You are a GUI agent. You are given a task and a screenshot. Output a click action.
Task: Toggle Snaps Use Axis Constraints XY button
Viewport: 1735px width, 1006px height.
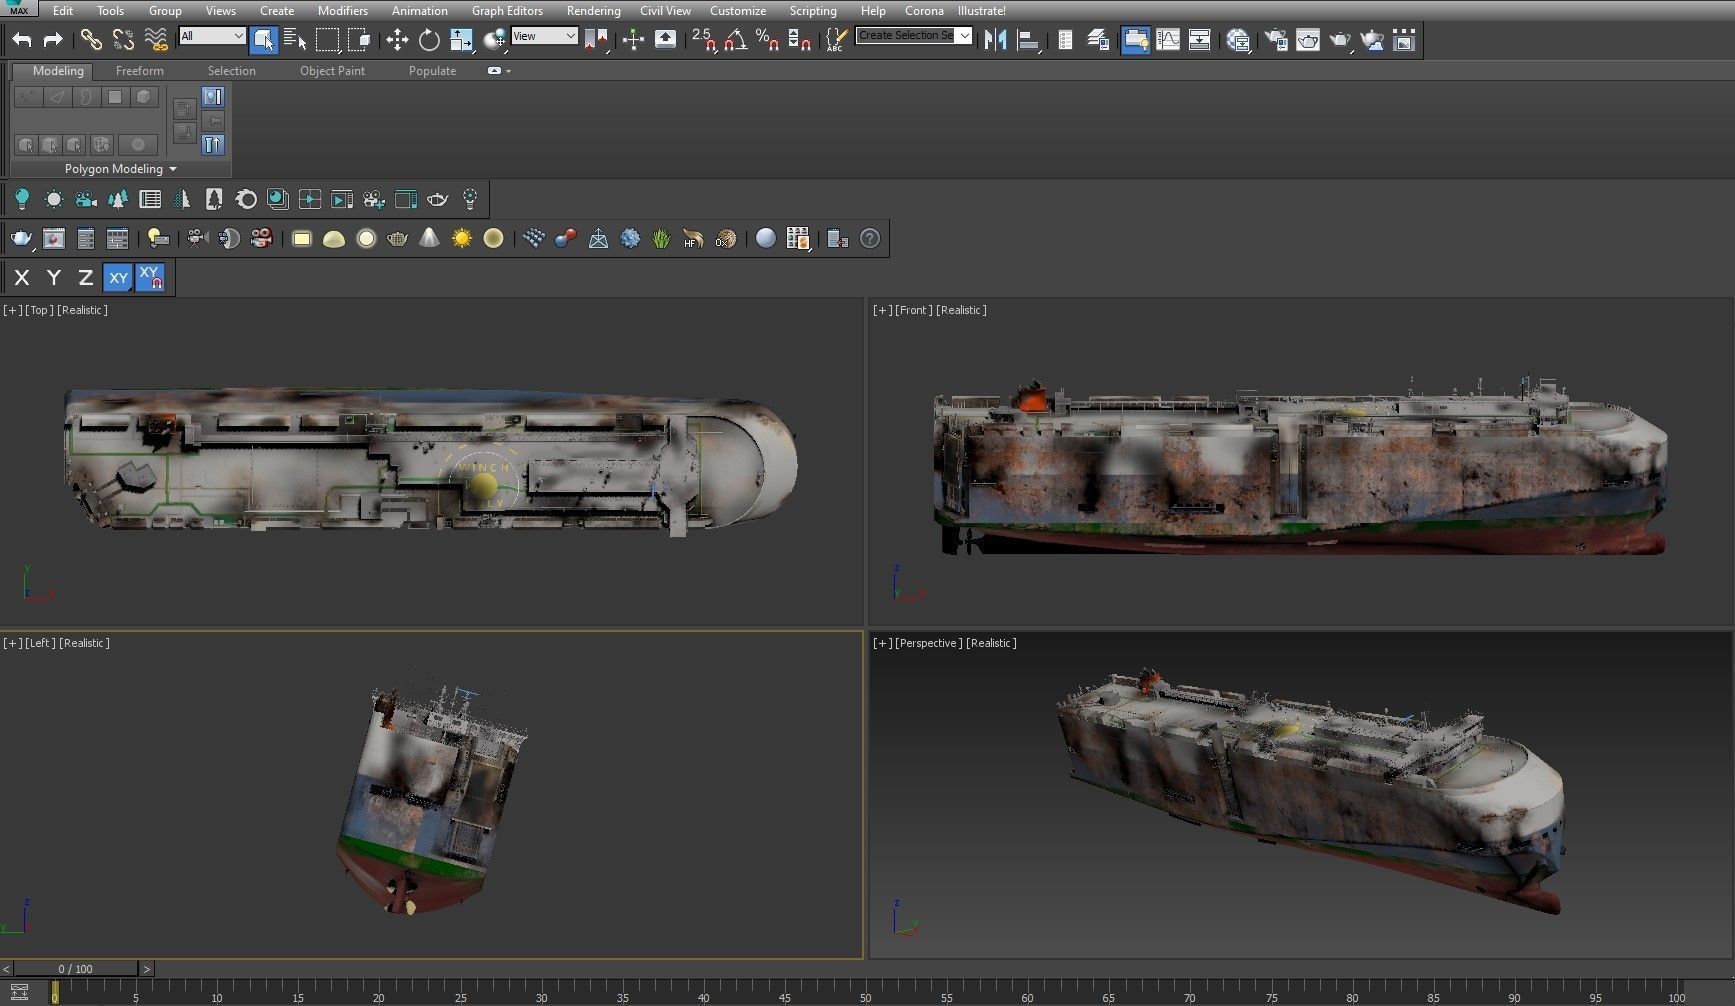point(150,278)
